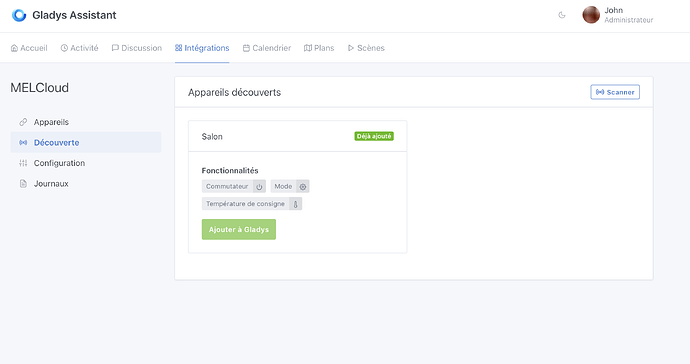Open Appareils in MELCloud sidebar
The image size is (690, 364).
click(x=86, y=122)
